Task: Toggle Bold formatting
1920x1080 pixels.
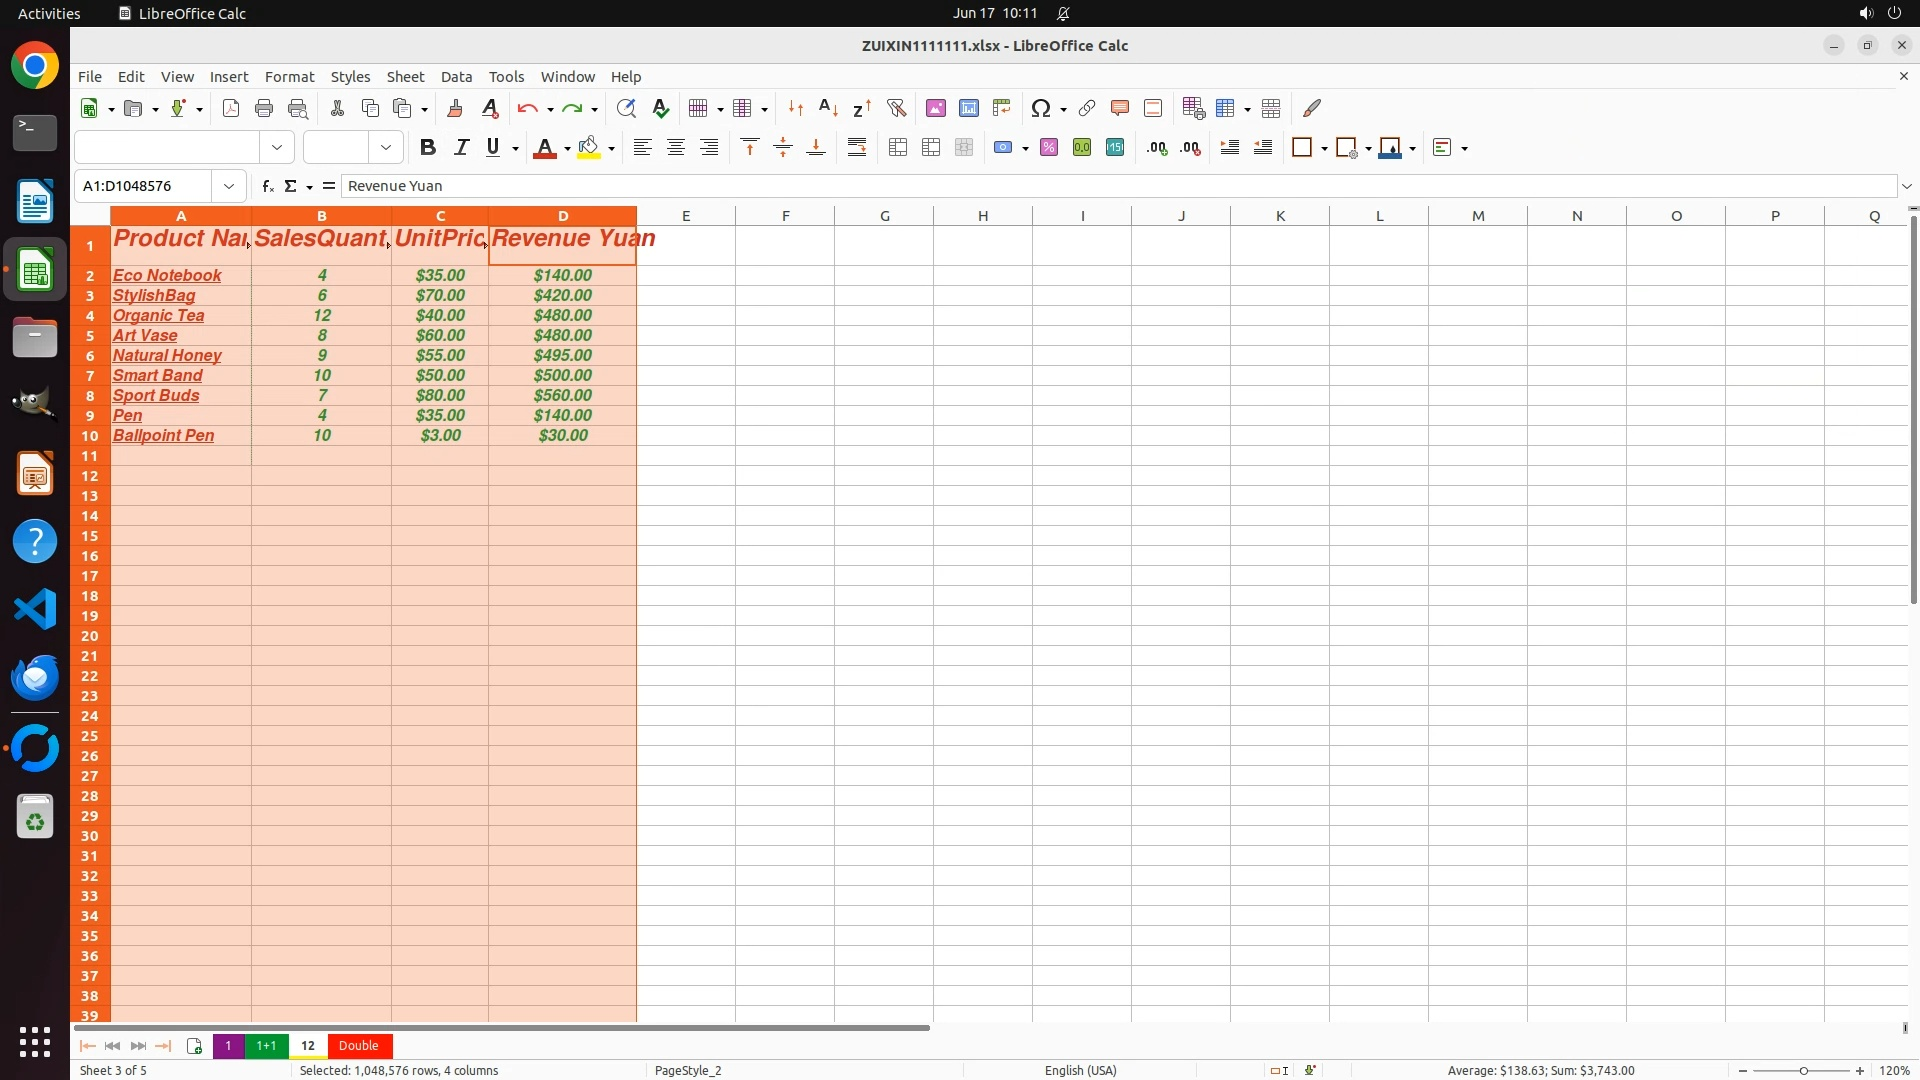Action: click(x=428, y=148)
